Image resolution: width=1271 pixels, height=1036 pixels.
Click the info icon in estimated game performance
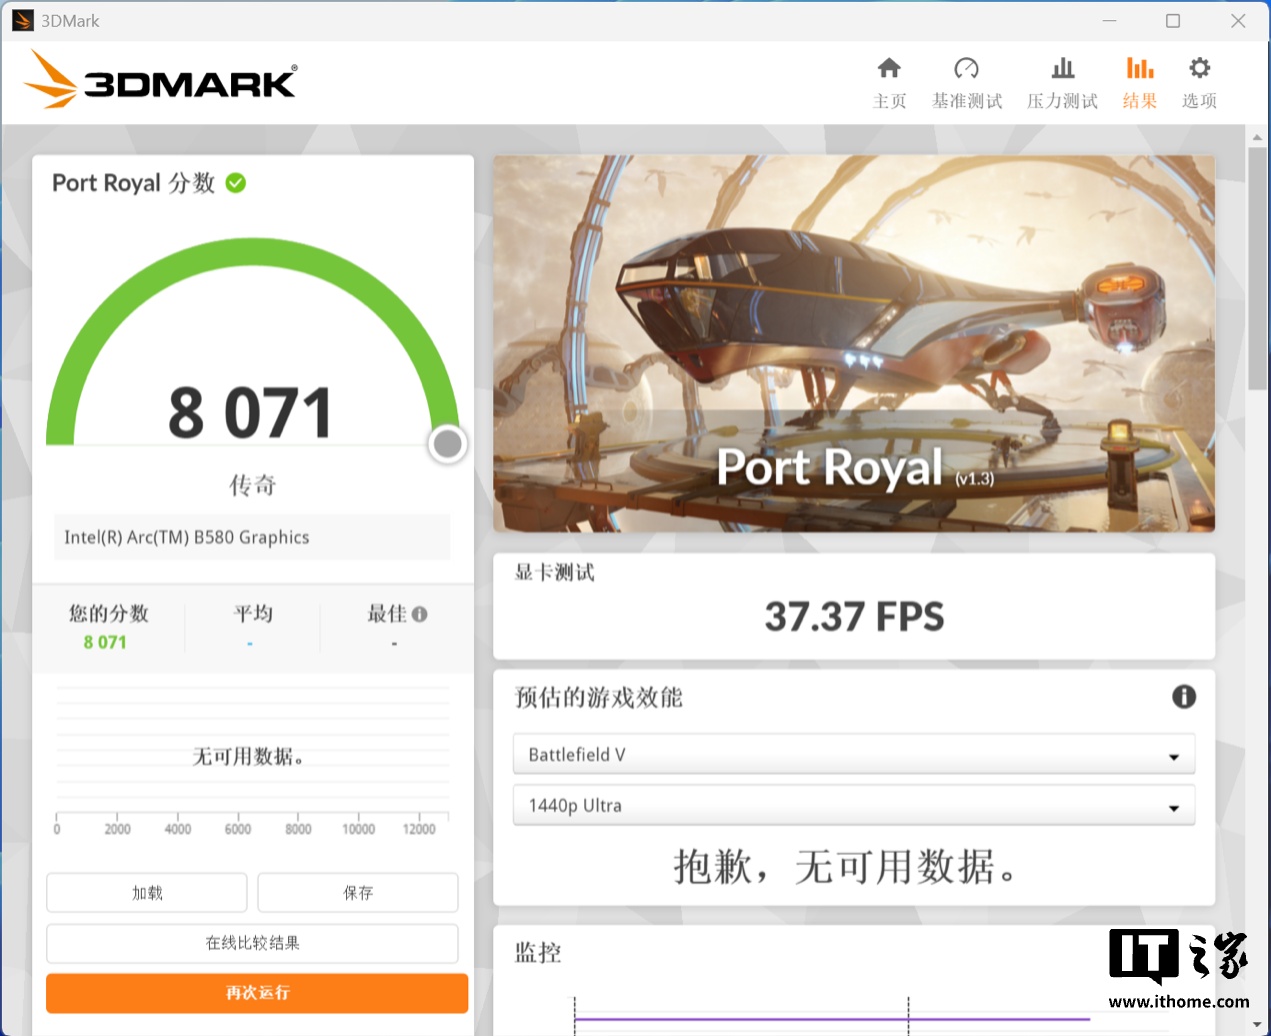[x=1183, y=697]
